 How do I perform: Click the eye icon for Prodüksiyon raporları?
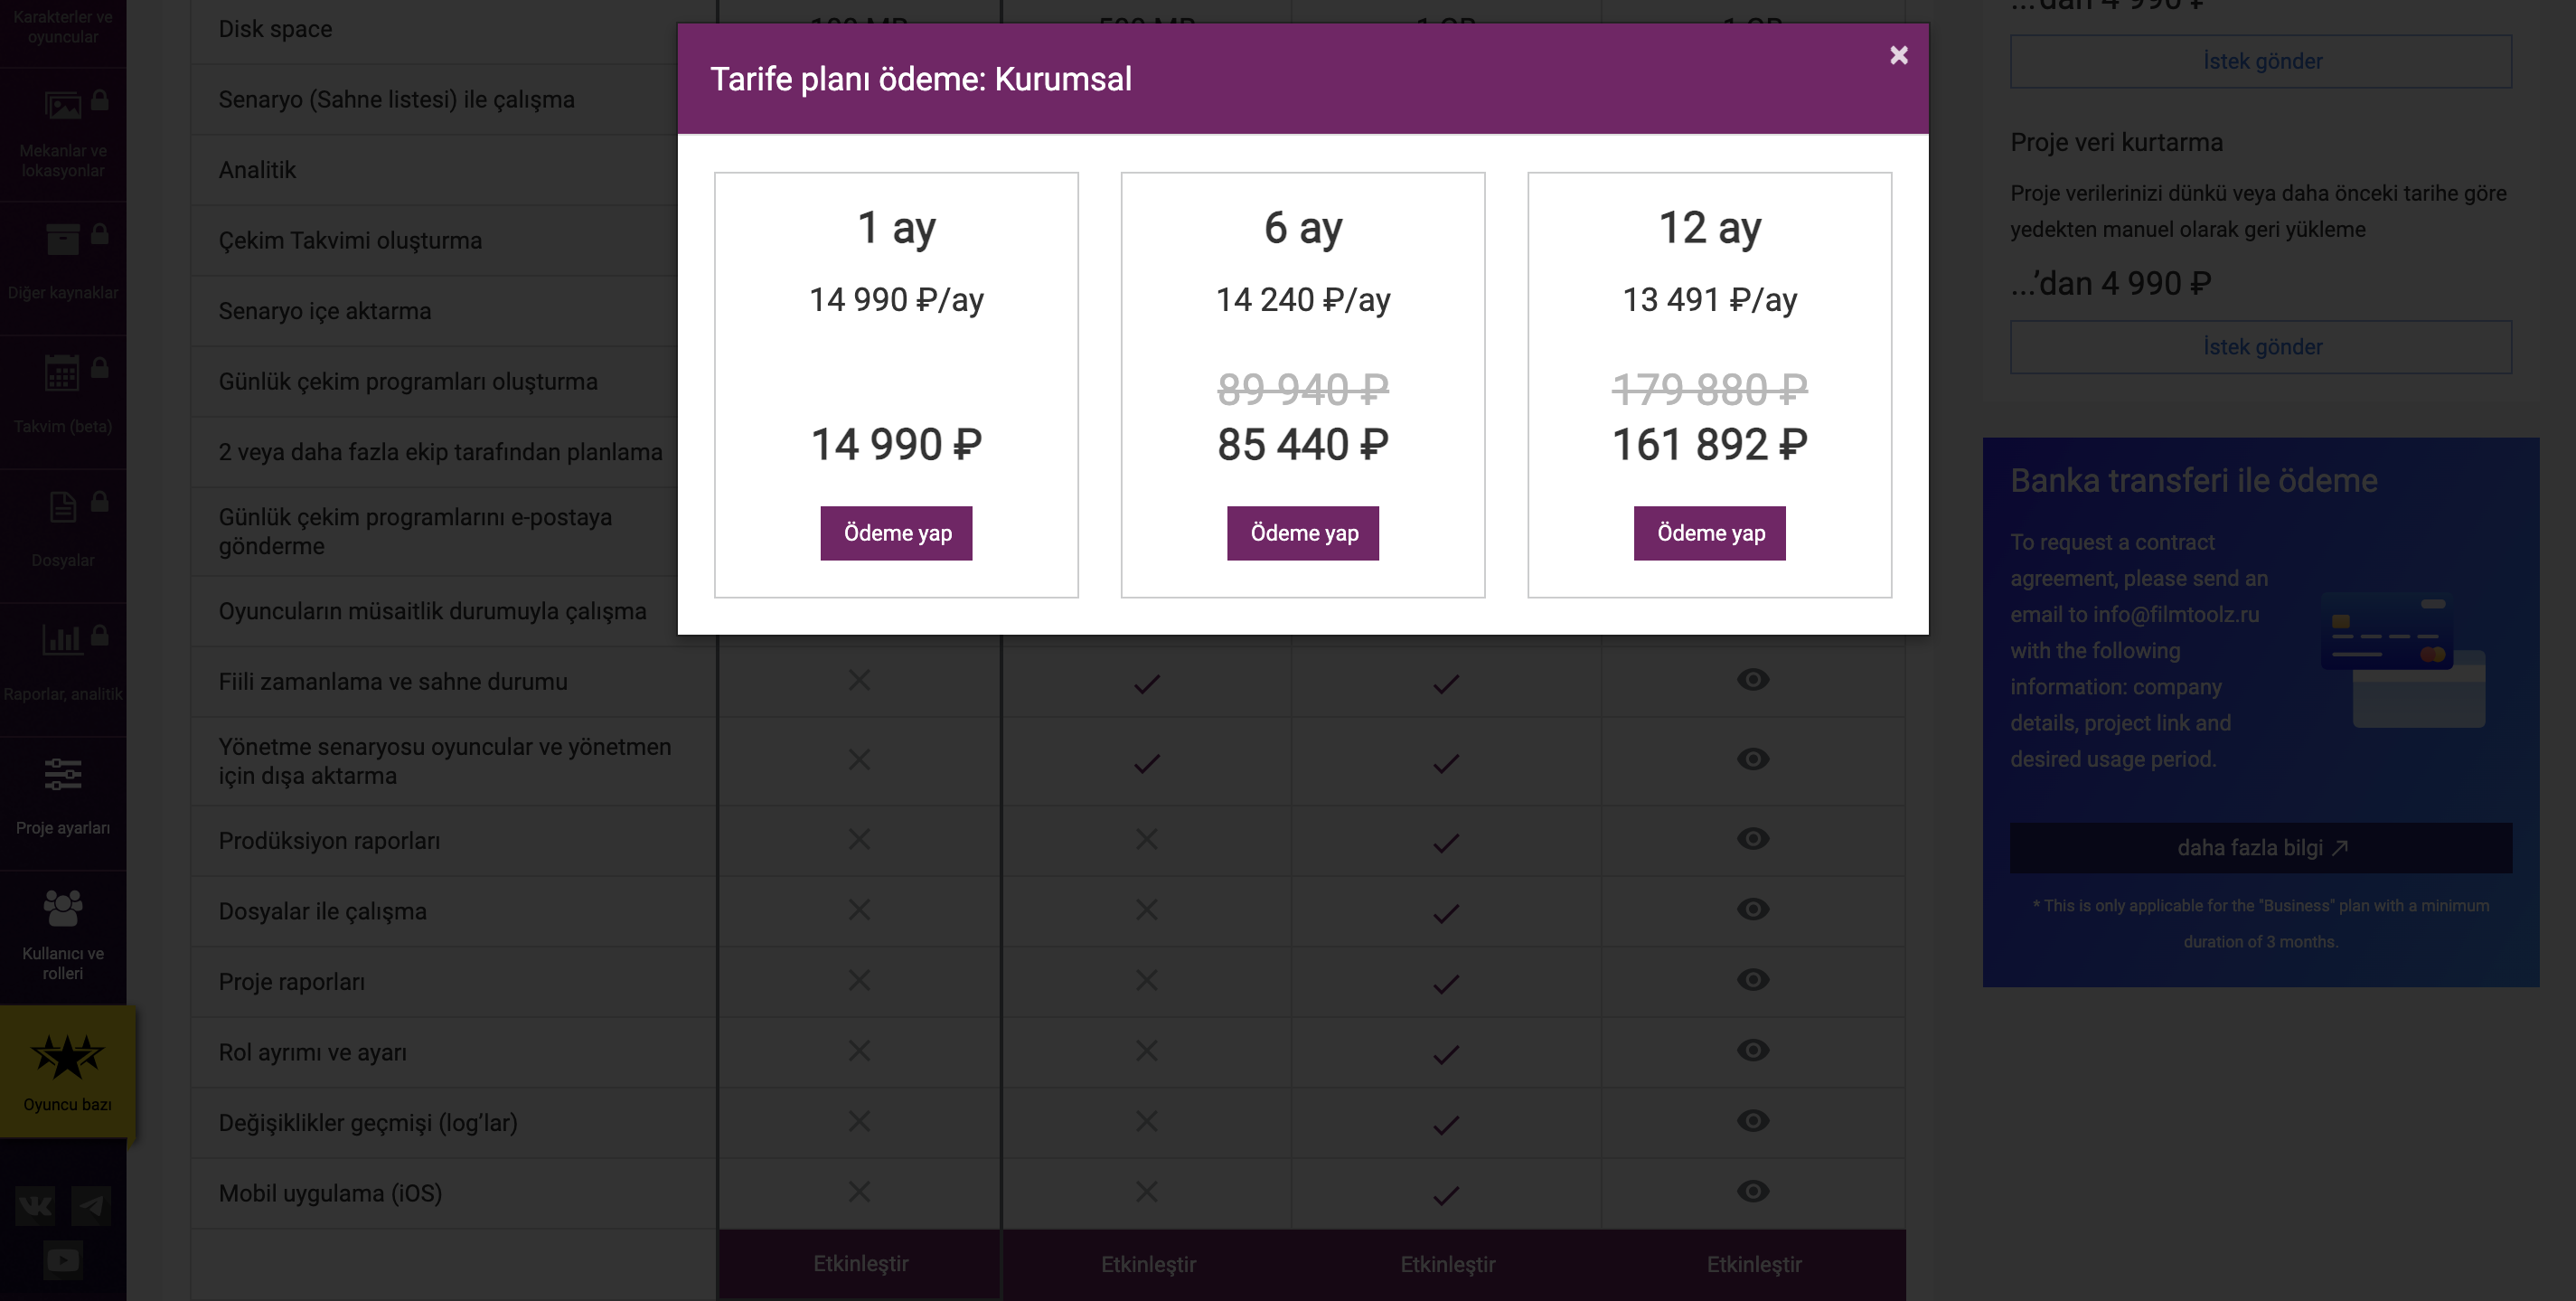[x=1752, y=839]
